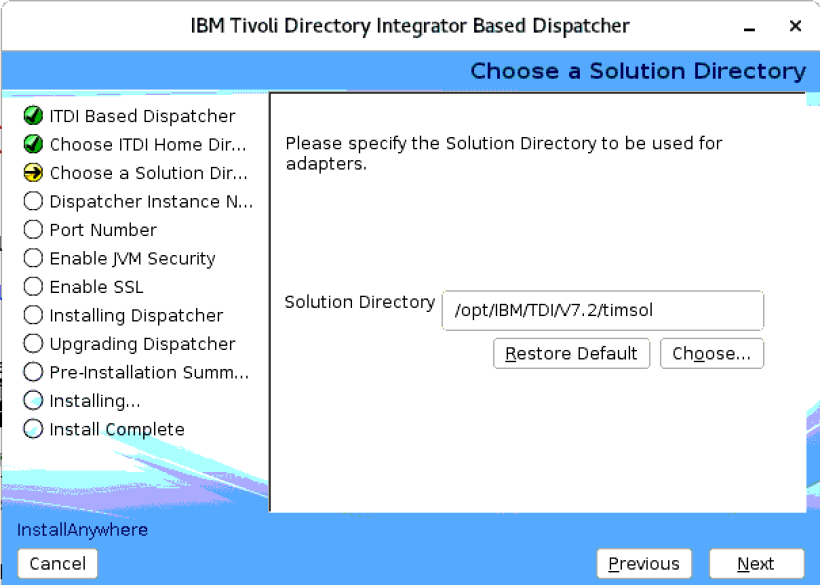Click the 'Solution Directory' field label
Image resolution: width=820 pixels, height=585 pixels.
tap(360, 302)
